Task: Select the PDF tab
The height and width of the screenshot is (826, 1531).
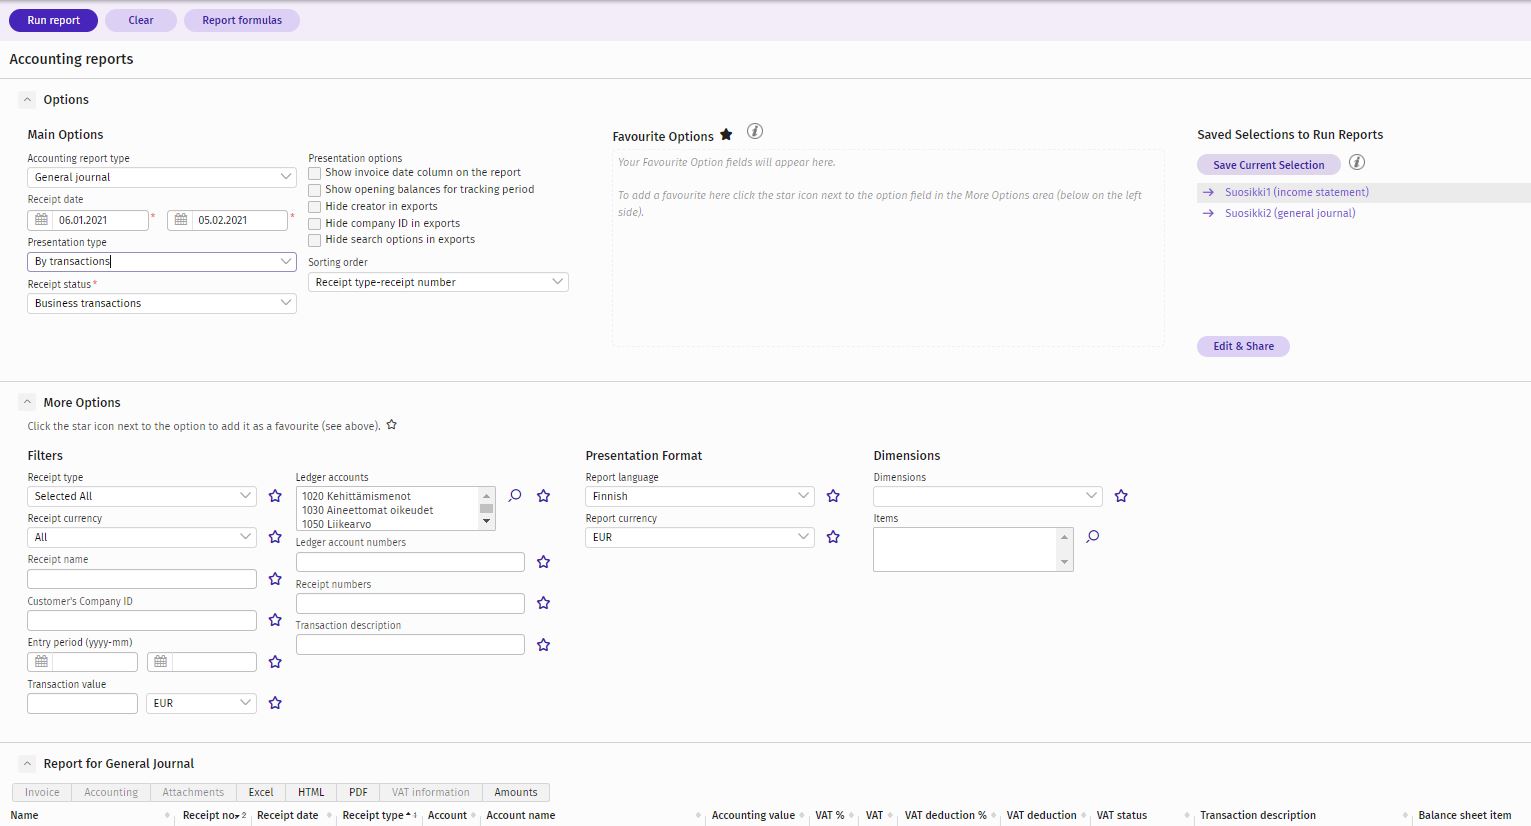Action: (x=358, y=792)
